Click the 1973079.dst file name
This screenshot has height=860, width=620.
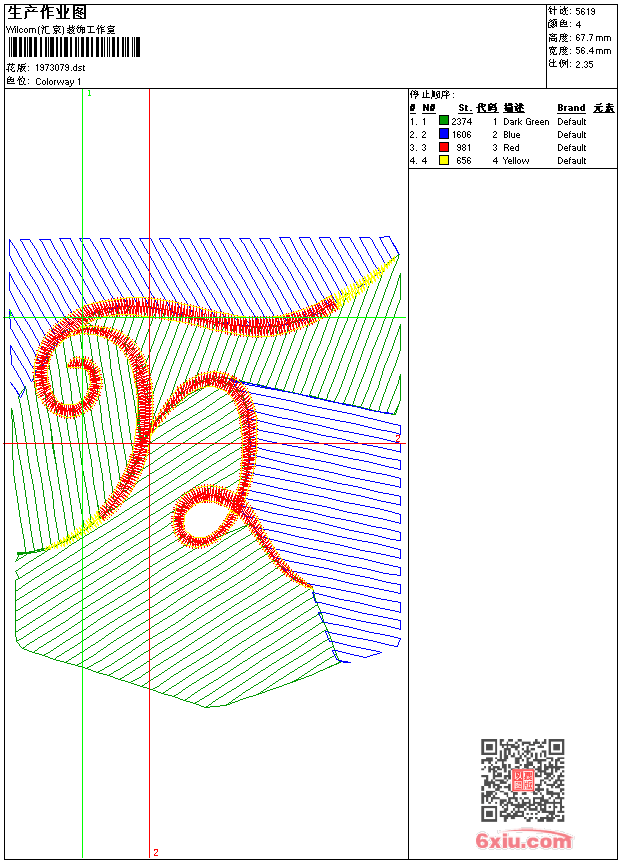click(67, 68)
